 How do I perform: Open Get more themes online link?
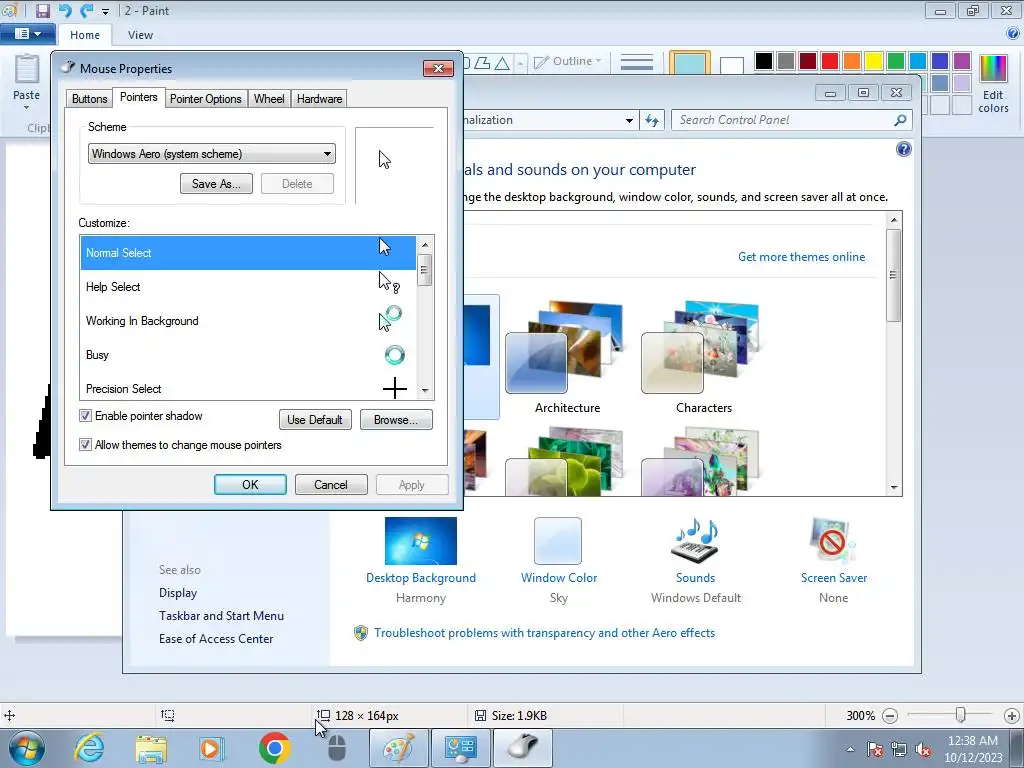tap(801, 257)
